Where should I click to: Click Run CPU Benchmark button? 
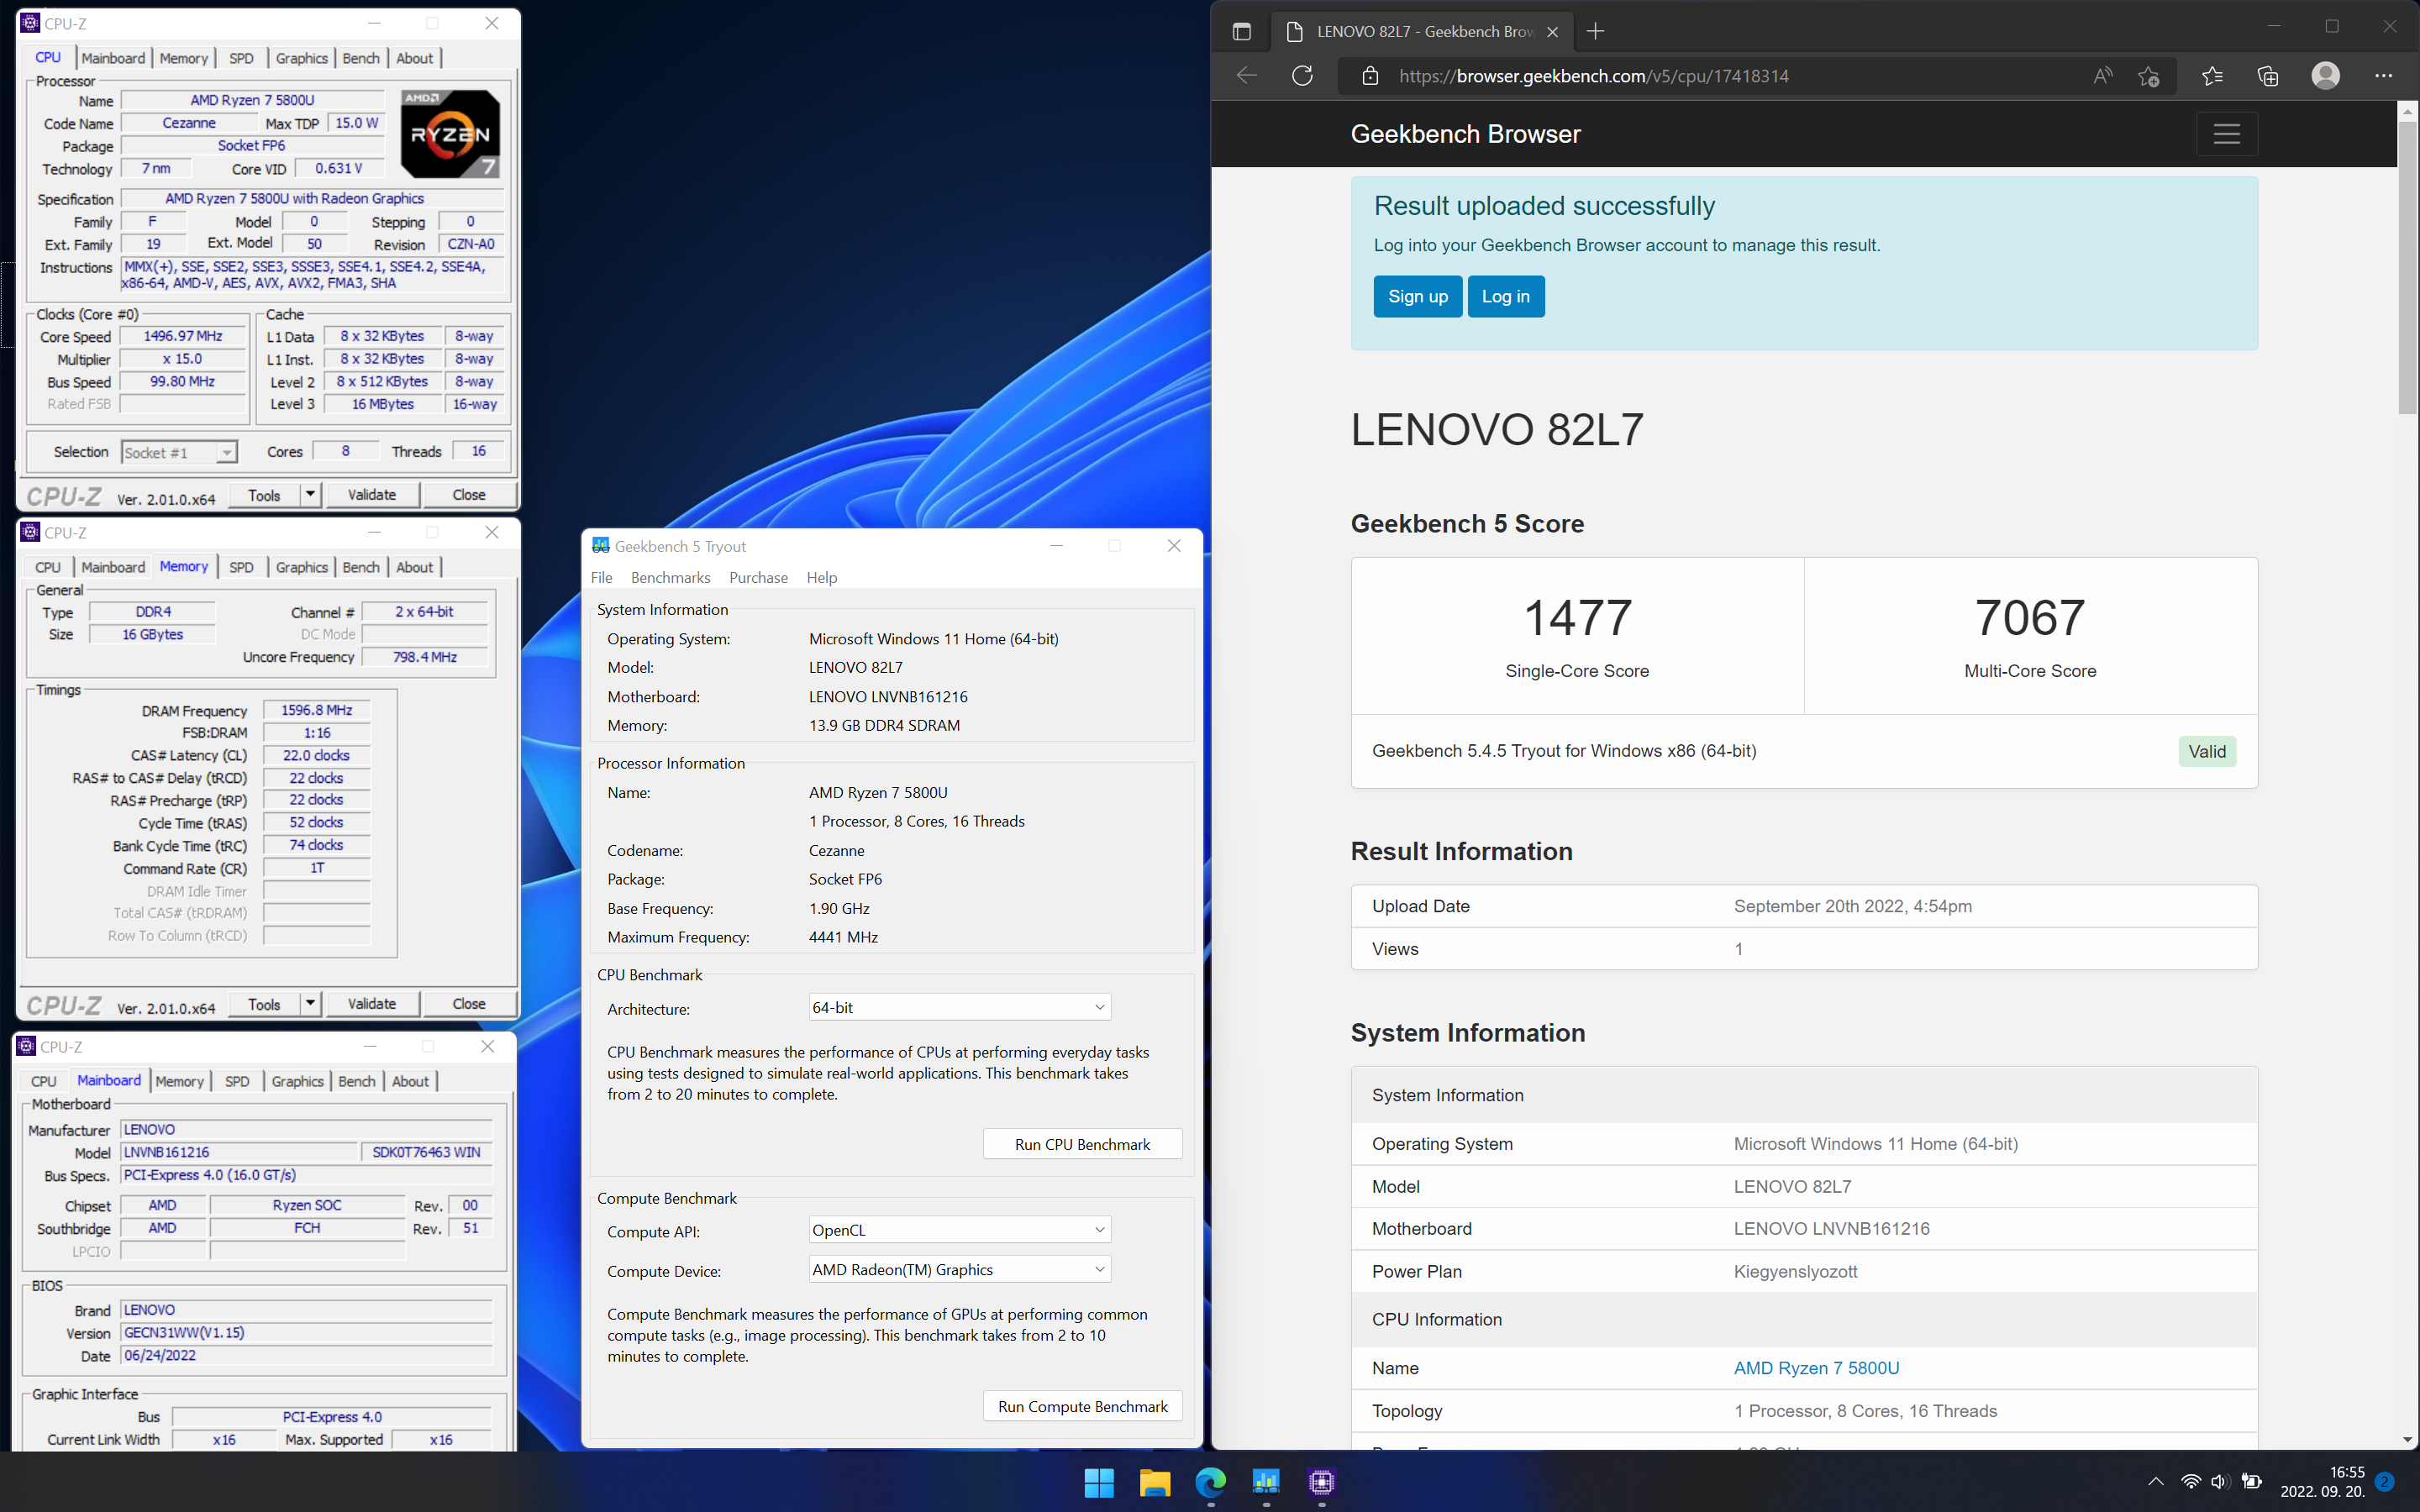(1082, 1144)
